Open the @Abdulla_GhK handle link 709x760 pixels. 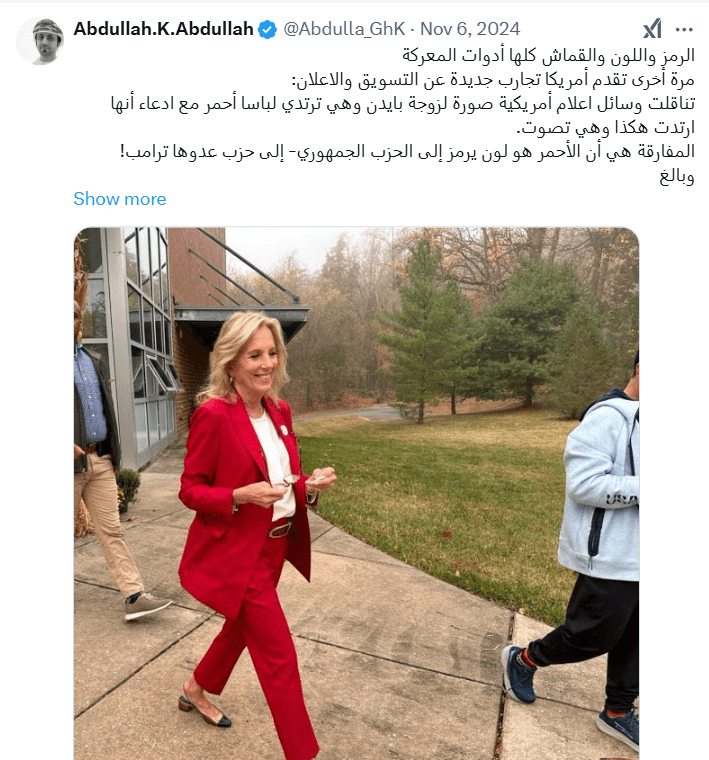tap(344, 29)
